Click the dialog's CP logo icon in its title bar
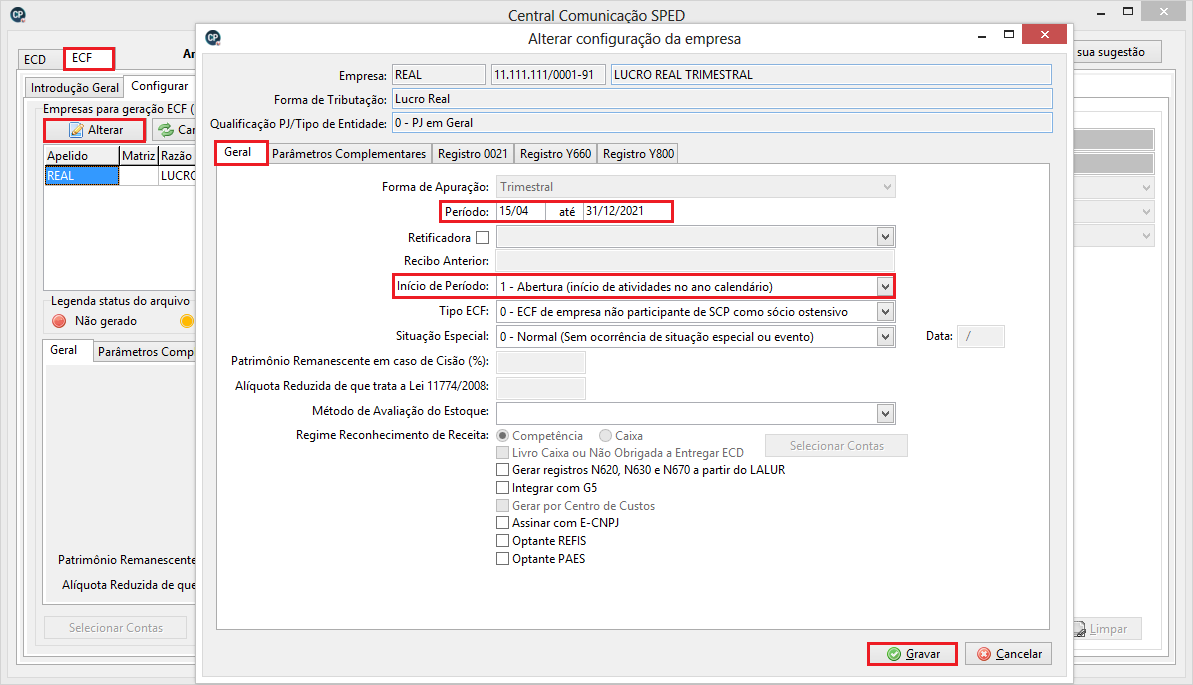Image resolution: width=1193 pixels, height=685 pixels. click(213, 37)
